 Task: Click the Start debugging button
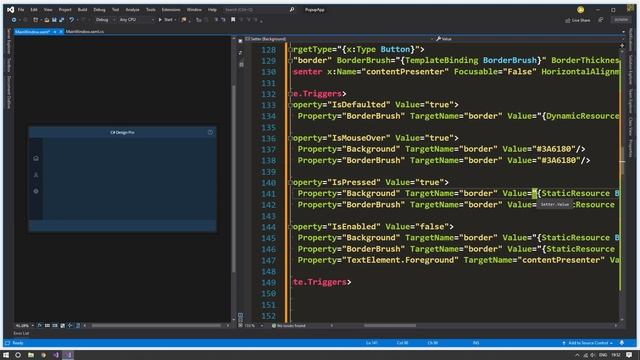pyautogui.click(x=166, y=20)
